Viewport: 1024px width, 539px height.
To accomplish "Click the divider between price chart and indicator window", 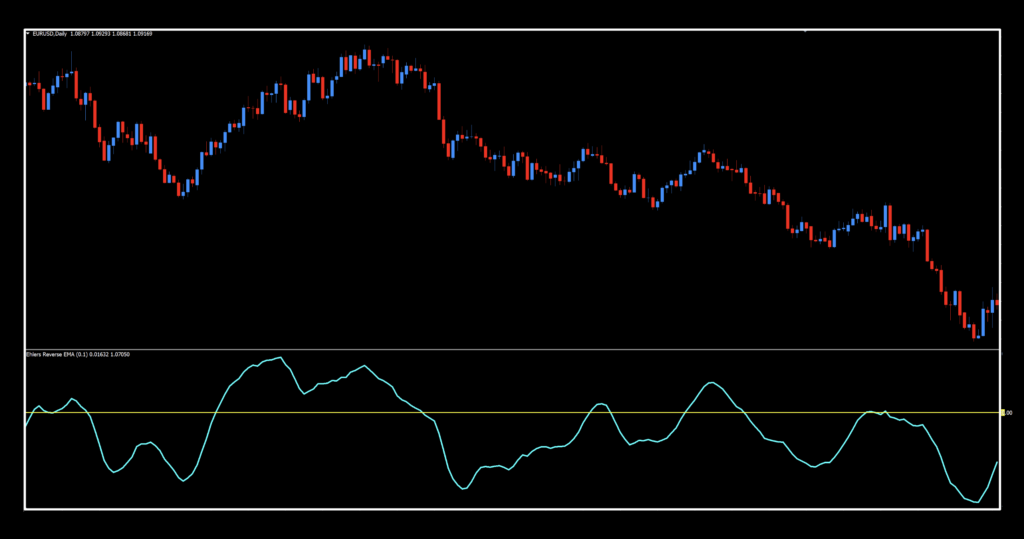I will [500, 349].
